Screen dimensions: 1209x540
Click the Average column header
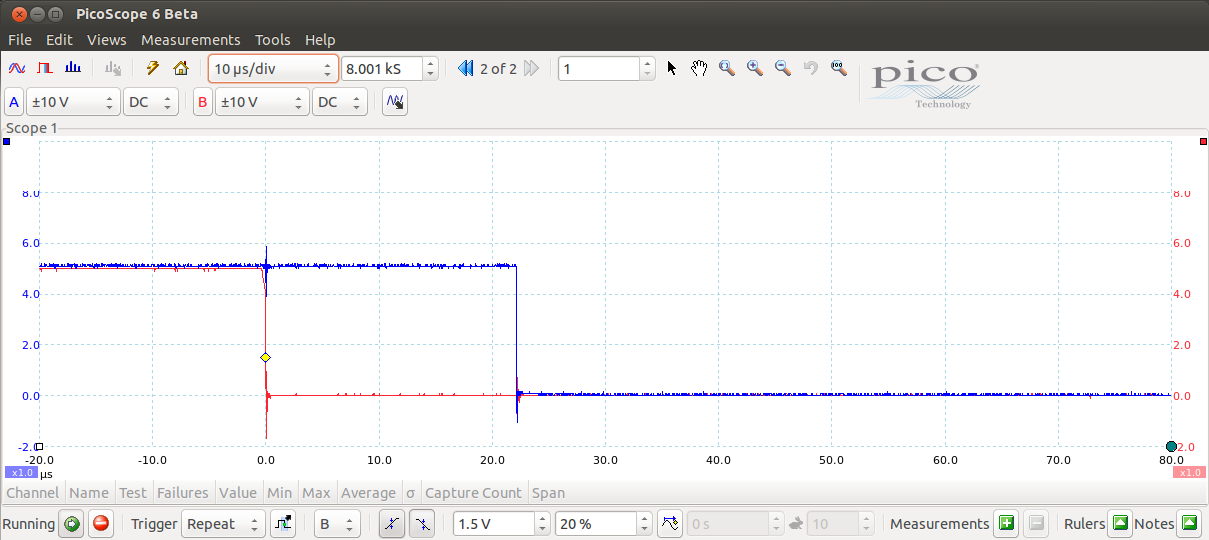368,492
